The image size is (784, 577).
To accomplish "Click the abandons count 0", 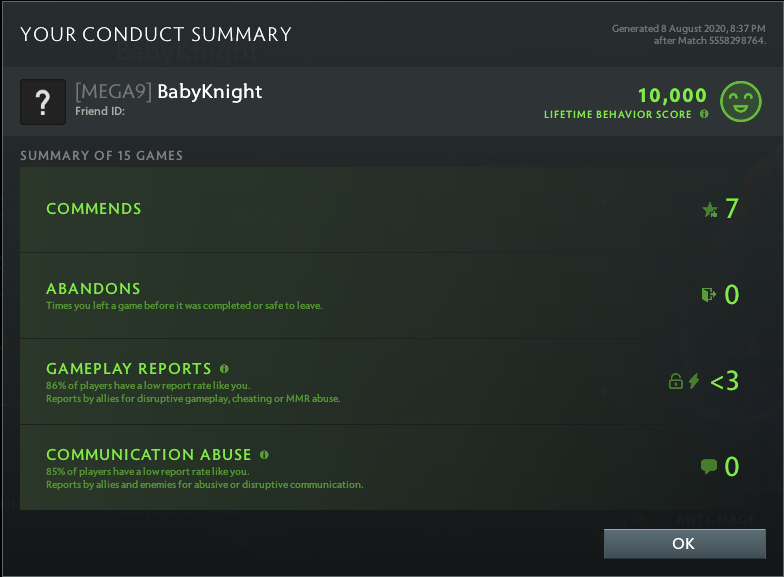I will 732,294.
